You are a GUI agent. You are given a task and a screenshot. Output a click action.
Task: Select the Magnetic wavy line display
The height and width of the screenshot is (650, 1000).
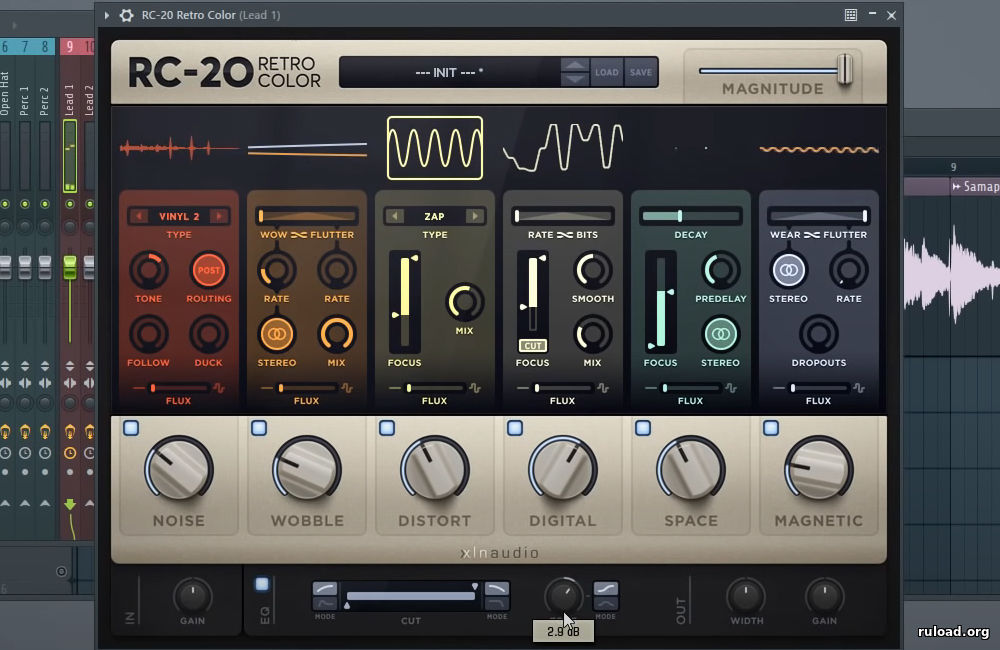click(819, 150)
